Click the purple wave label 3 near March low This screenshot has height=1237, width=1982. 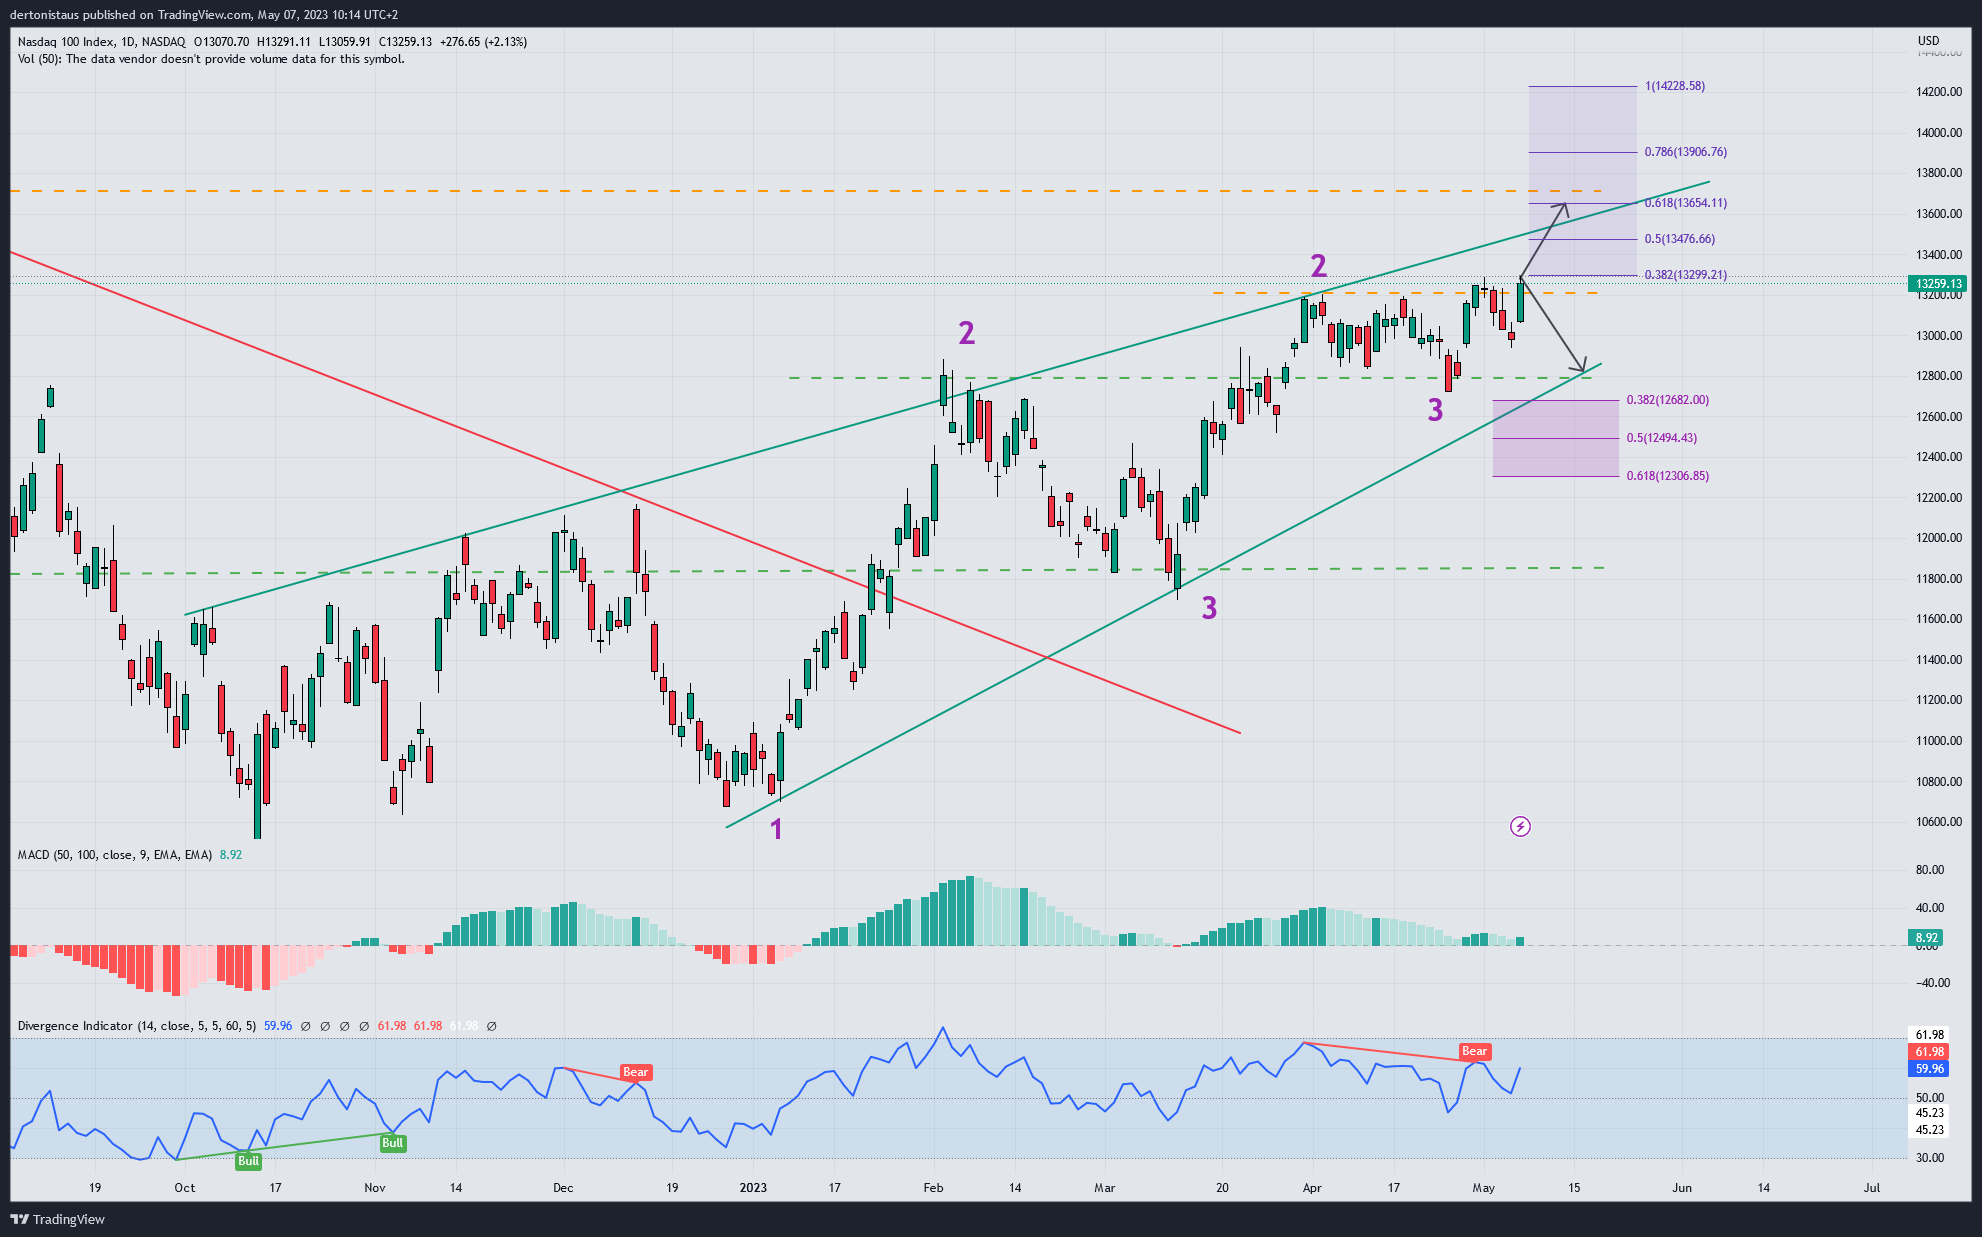tap(1209, 608)
